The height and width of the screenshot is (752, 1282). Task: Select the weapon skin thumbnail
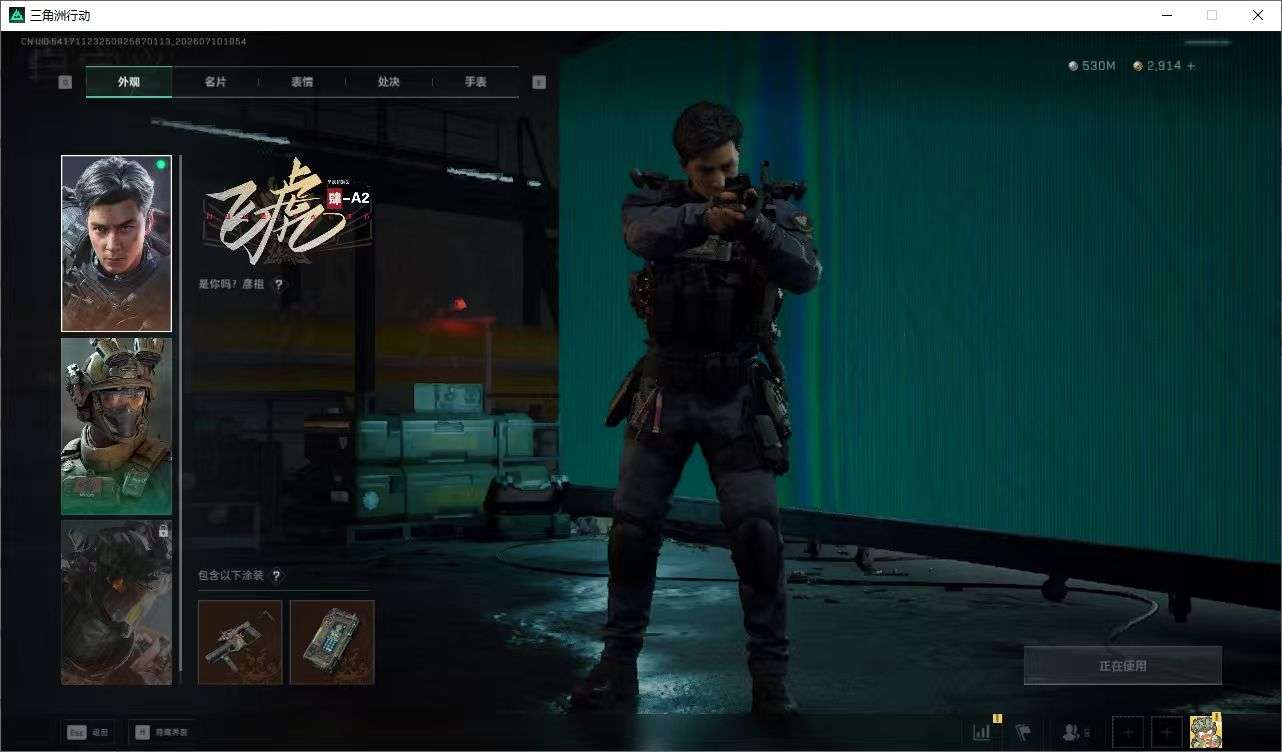point(240,642)
